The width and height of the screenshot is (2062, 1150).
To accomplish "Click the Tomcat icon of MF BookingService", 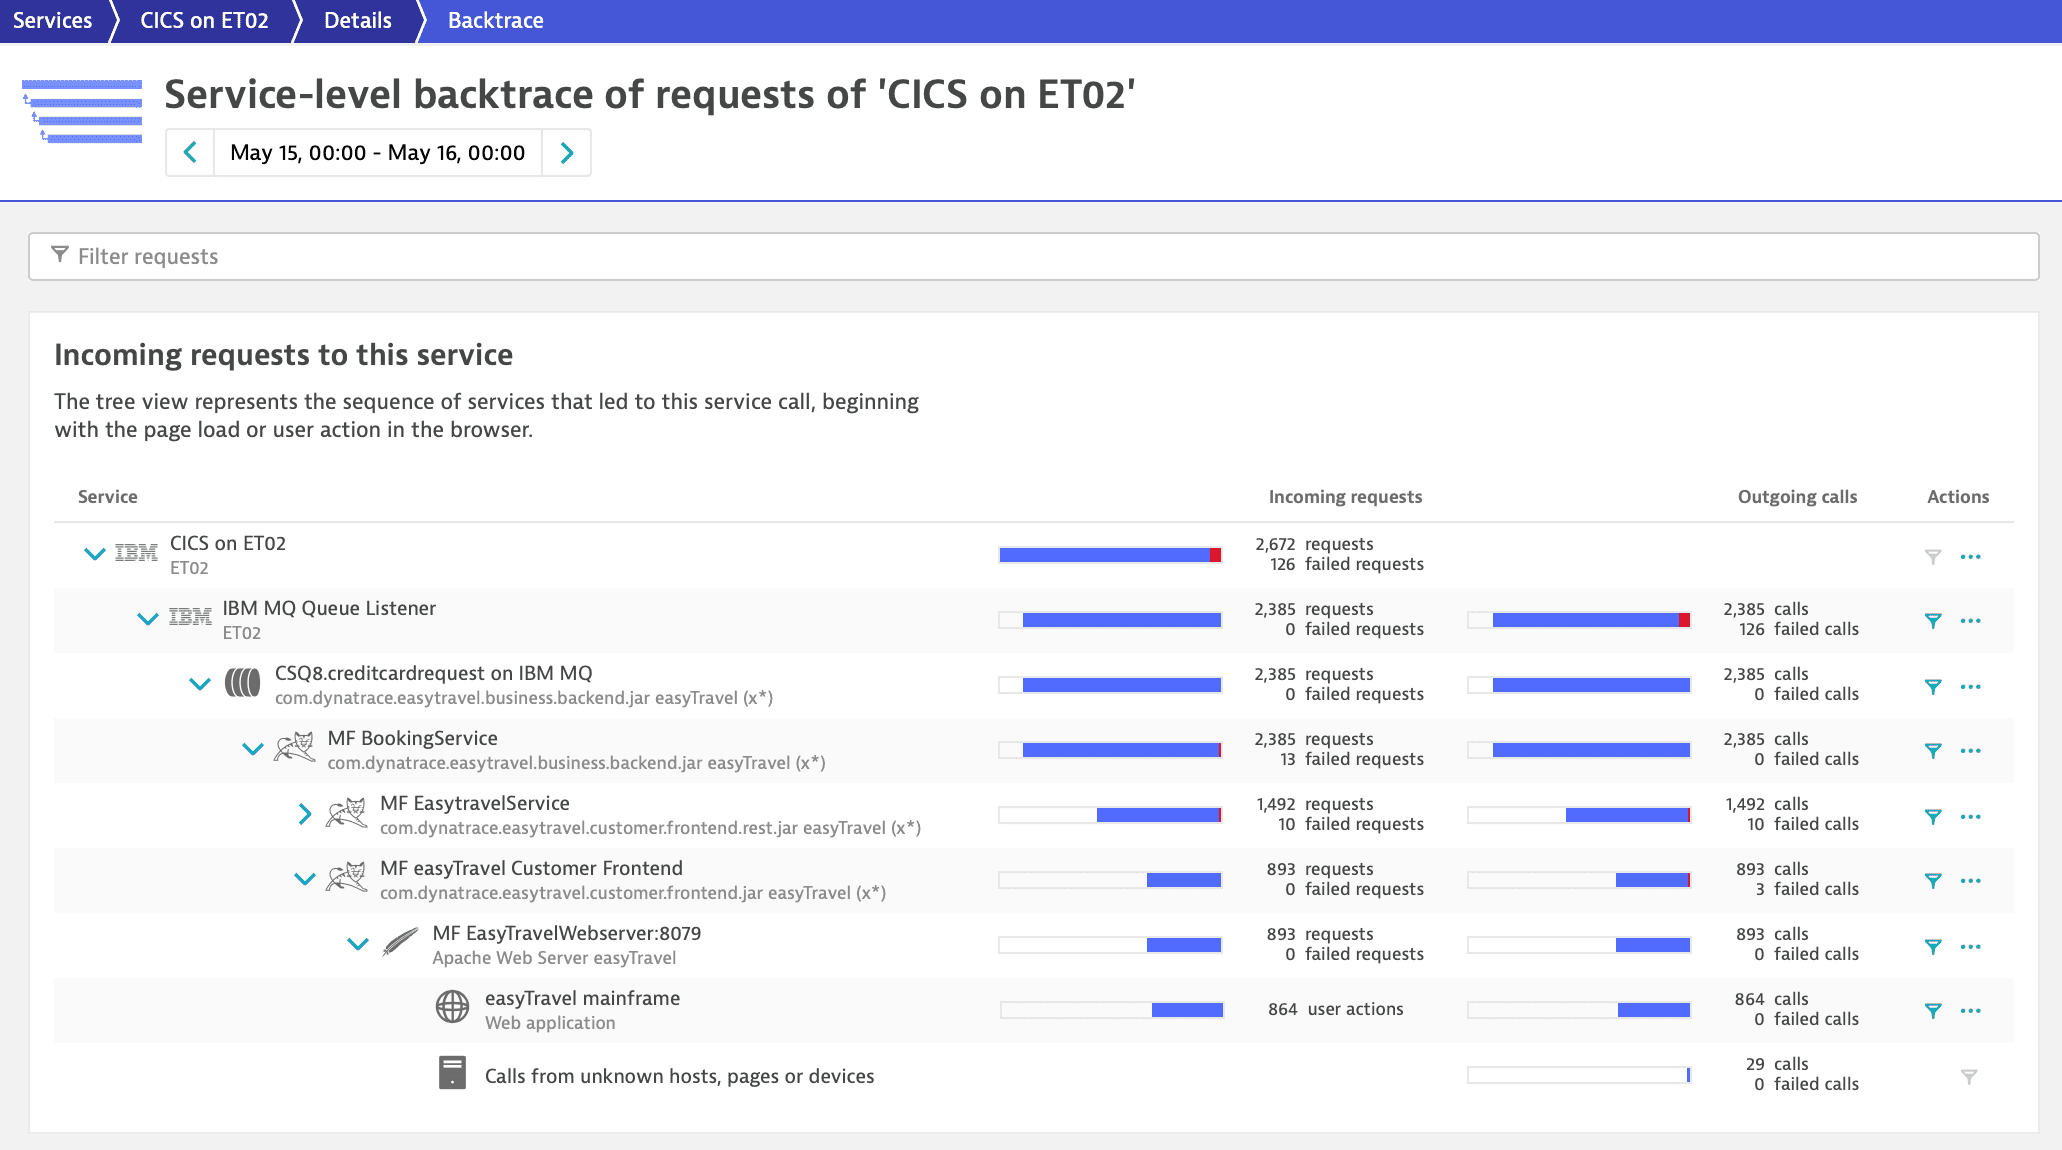I will (x=295, y=747).
